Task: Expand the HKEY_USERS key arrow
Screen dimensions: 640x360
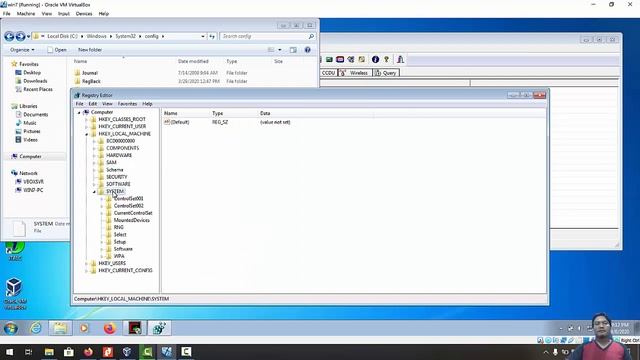Action: pyautogui.click(x=87, y=264)
